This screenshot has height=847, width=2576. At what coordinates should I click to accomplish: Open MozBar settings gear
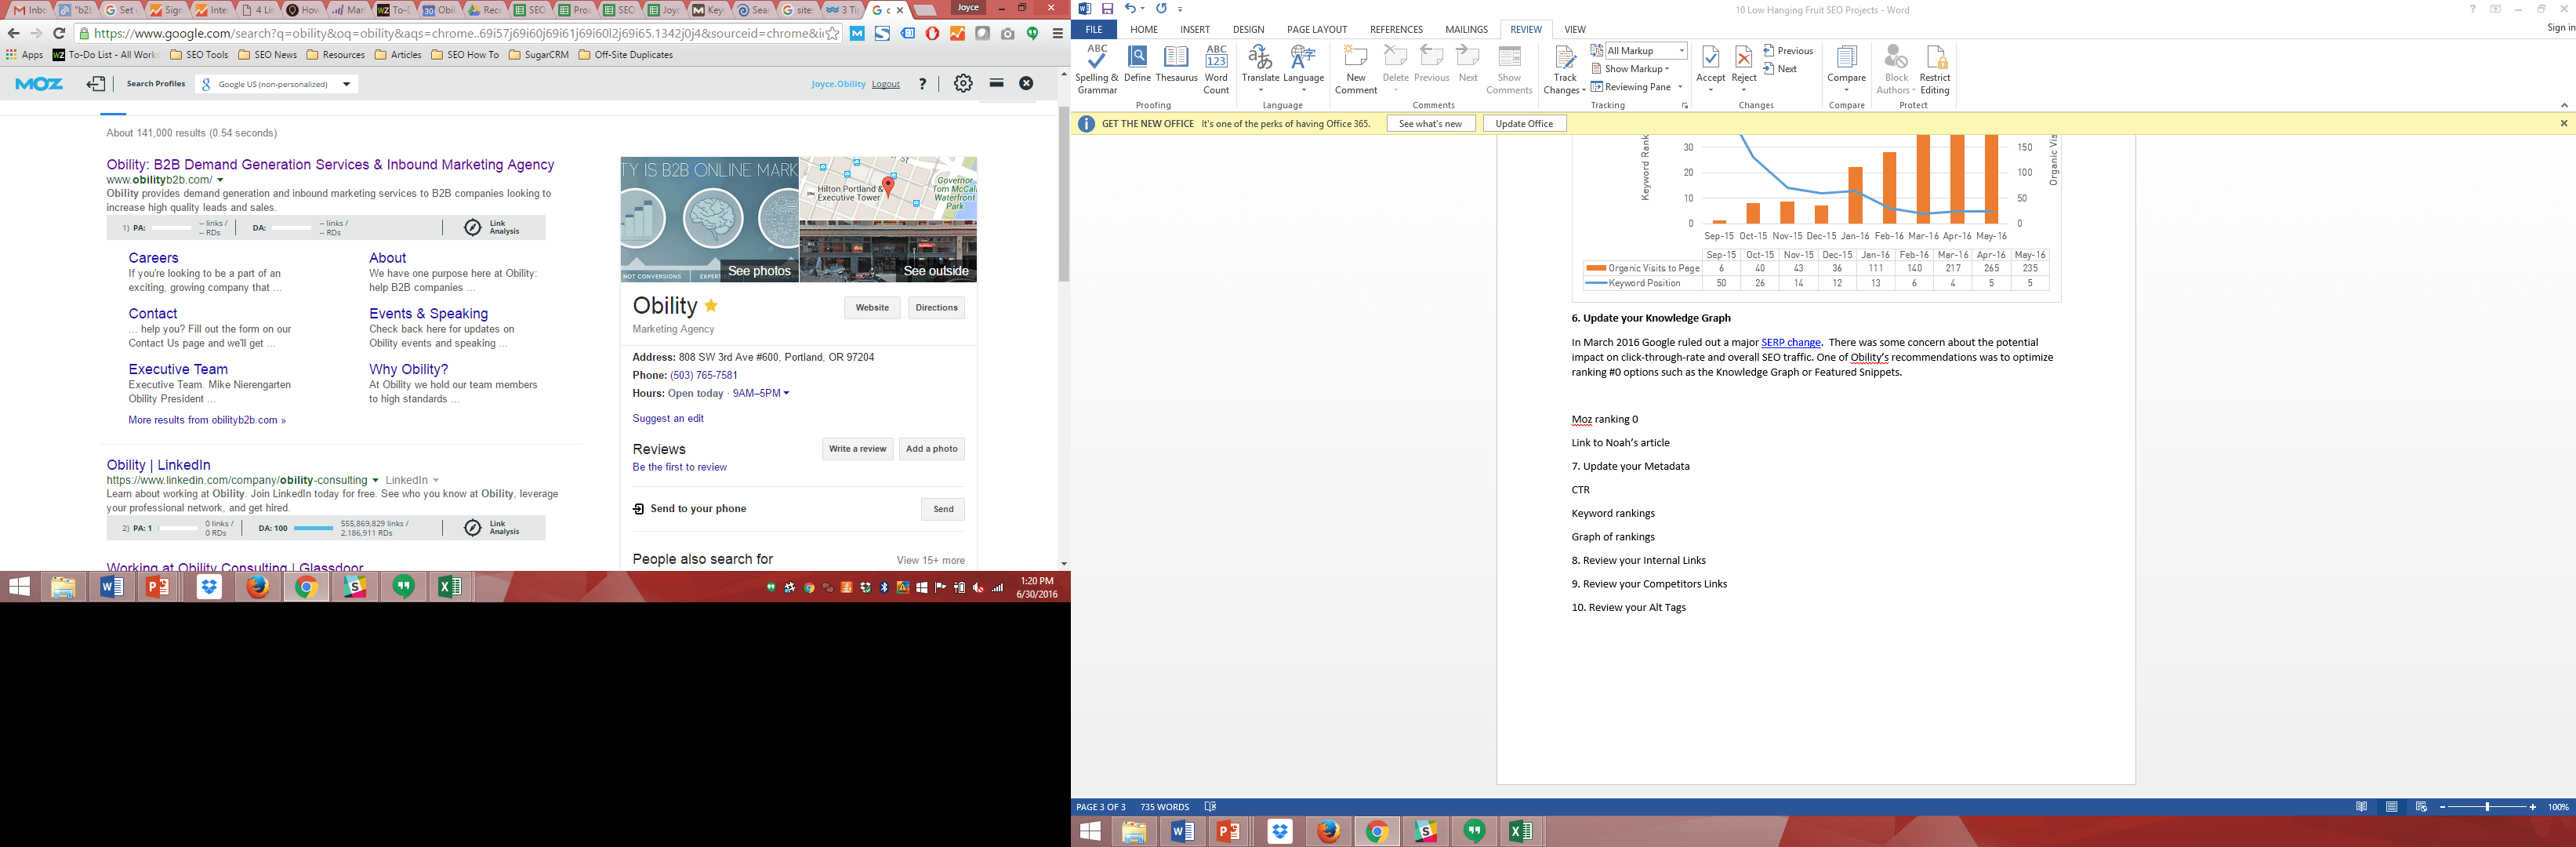pos(963,84)
